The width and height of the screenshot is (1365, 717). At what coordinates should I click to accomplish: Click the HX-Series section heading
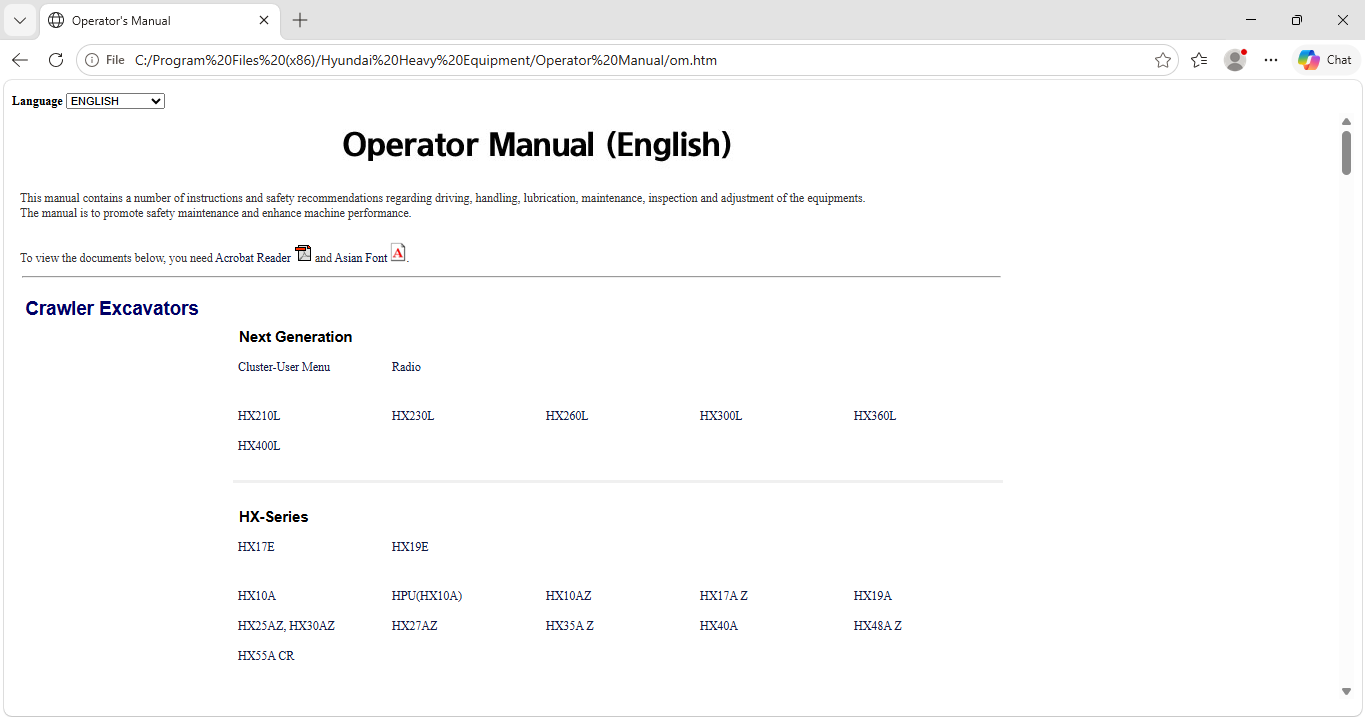pyautogui.click(x=274, y=517)
